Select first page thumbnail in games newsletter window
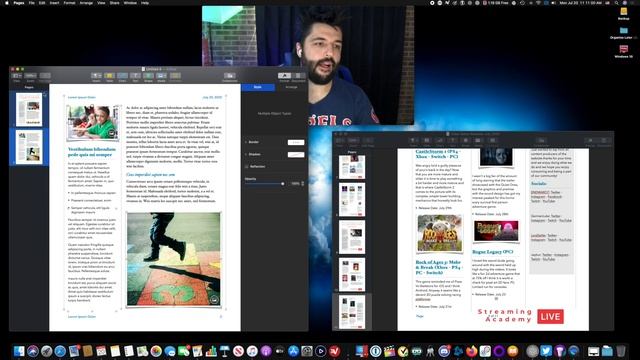The image size is (640, 360). pyautogui.click(x=352, y=167)
